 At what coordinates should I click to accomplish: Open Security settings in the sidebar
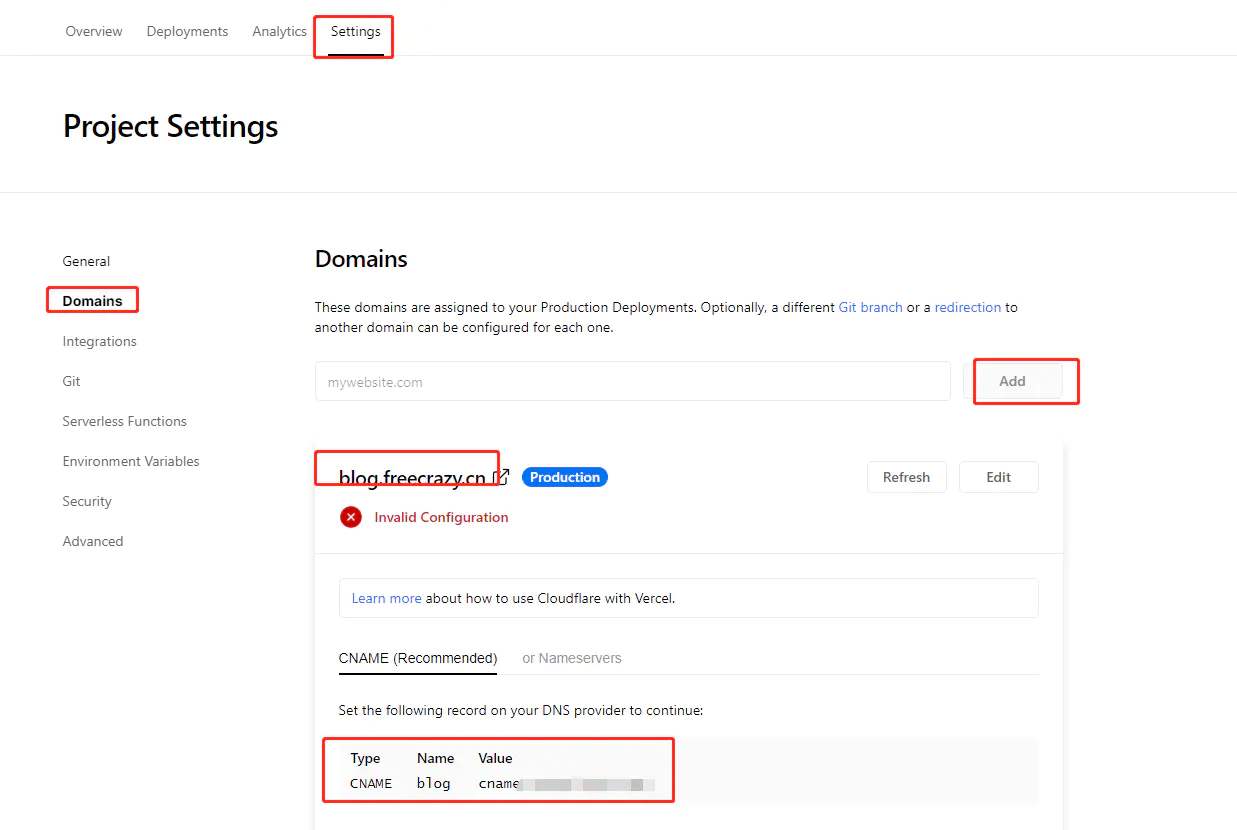(87, 501)
